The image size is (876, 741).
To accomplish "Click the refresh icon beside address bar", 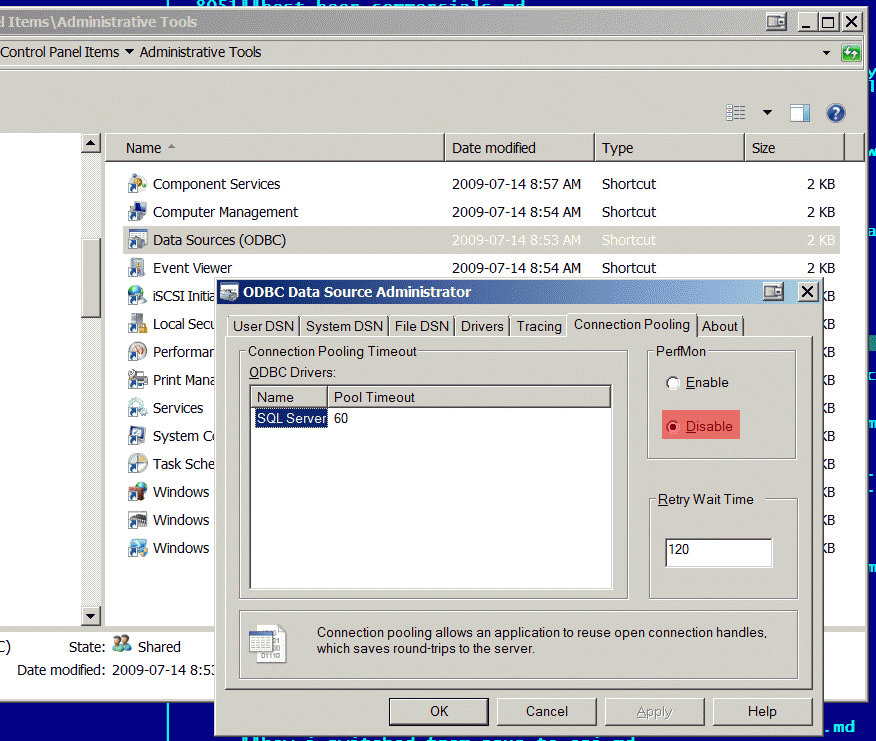I will [x=851, y=53].
